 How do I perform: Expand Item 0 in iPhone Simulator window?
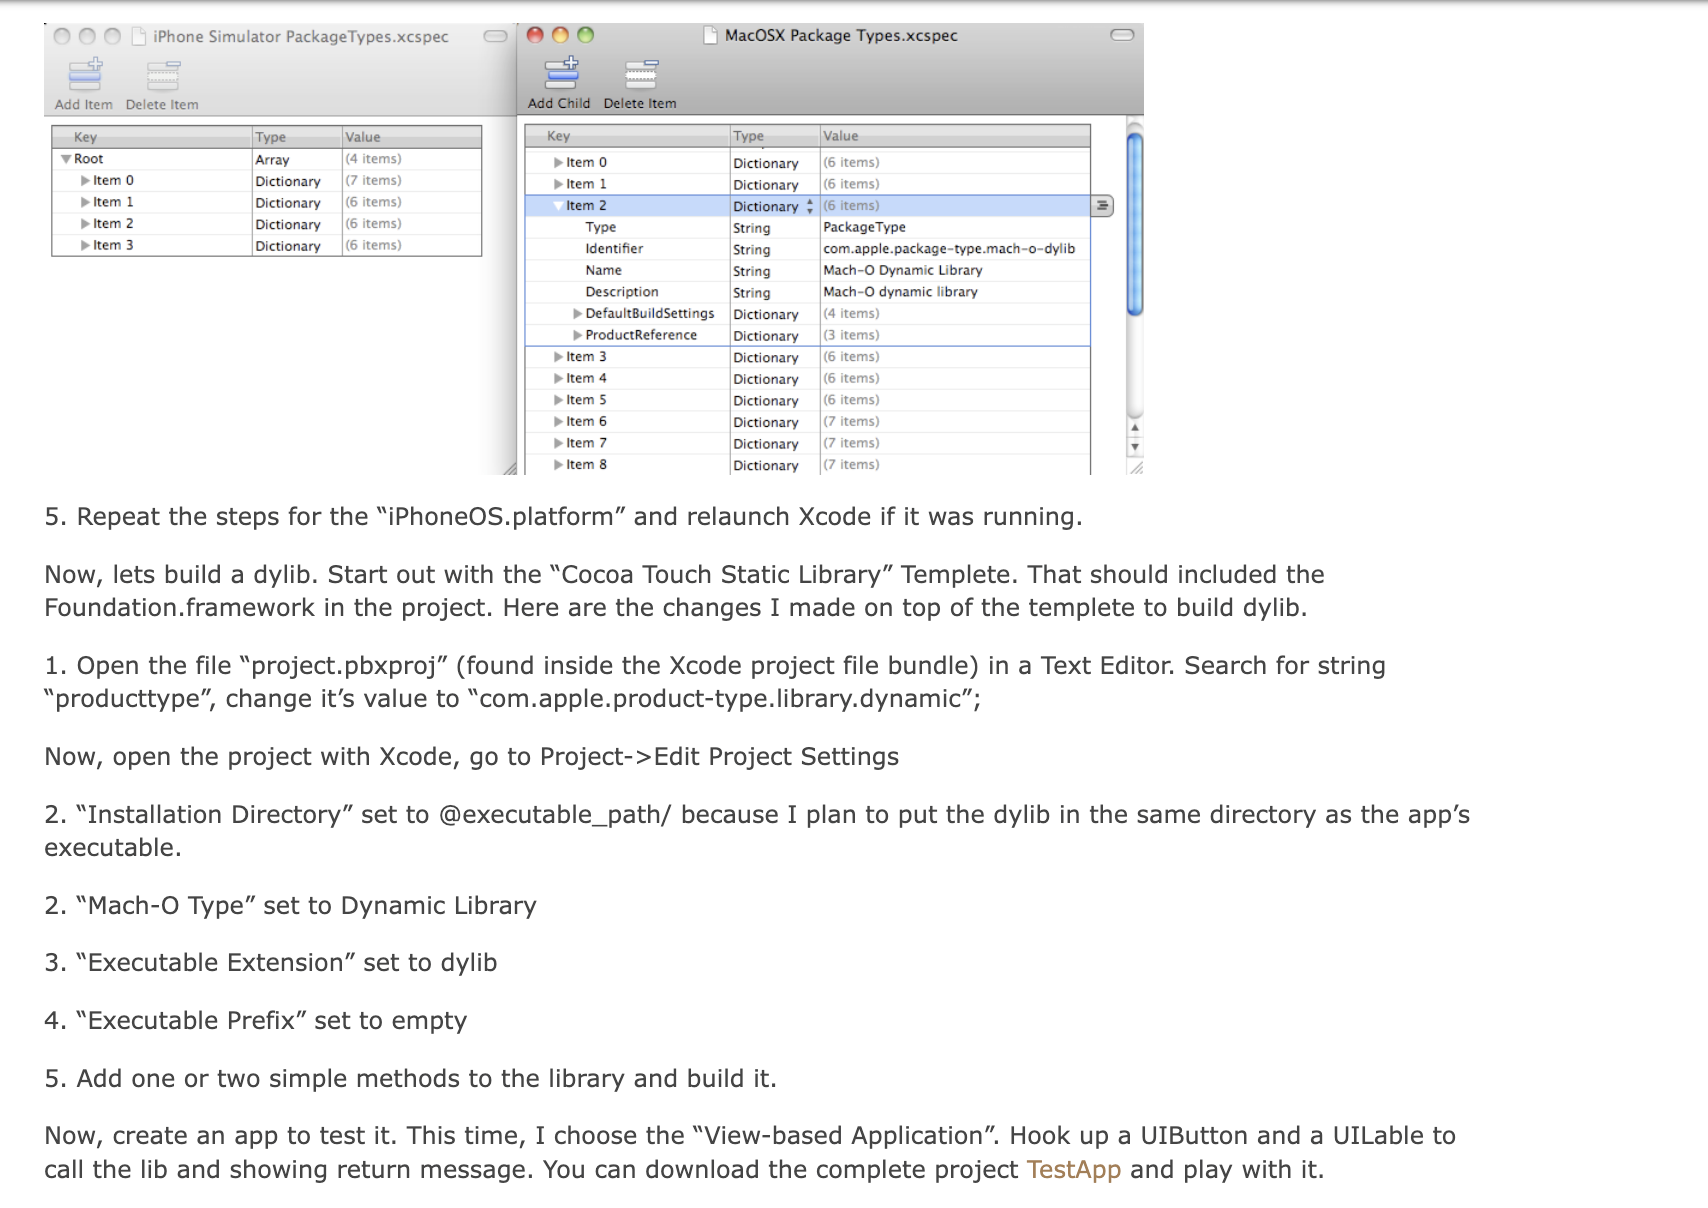[x=86, y=181]
